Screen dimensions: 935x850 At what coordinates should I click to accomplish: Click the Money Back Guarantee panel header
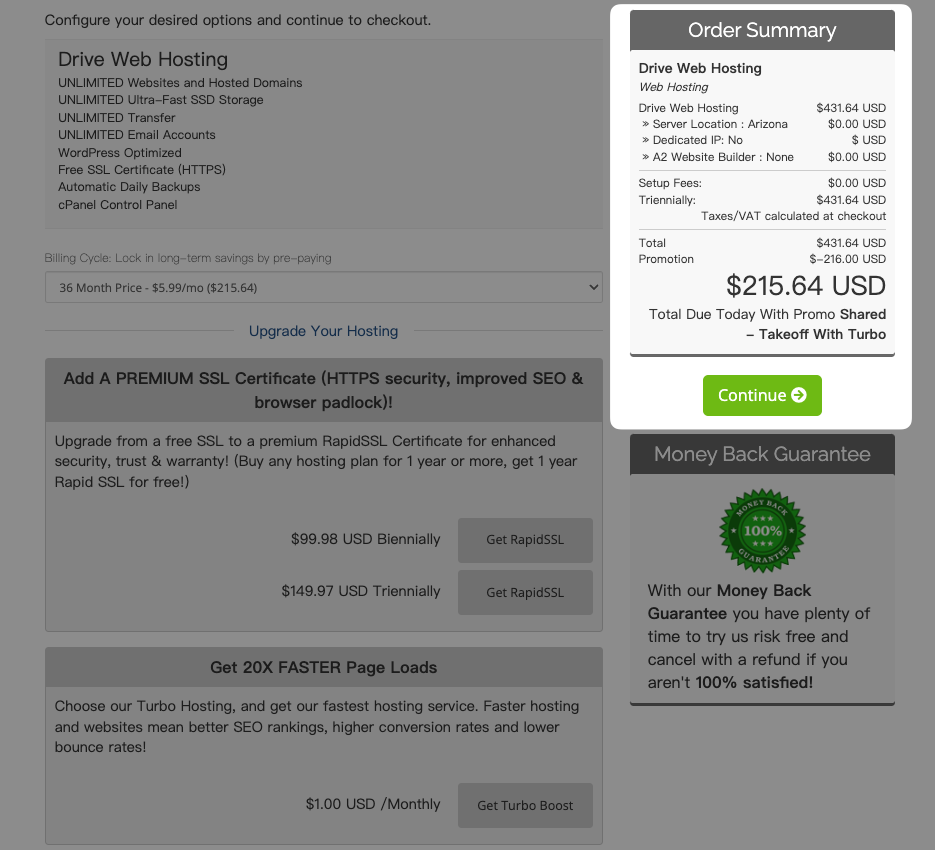coord(762,454)
